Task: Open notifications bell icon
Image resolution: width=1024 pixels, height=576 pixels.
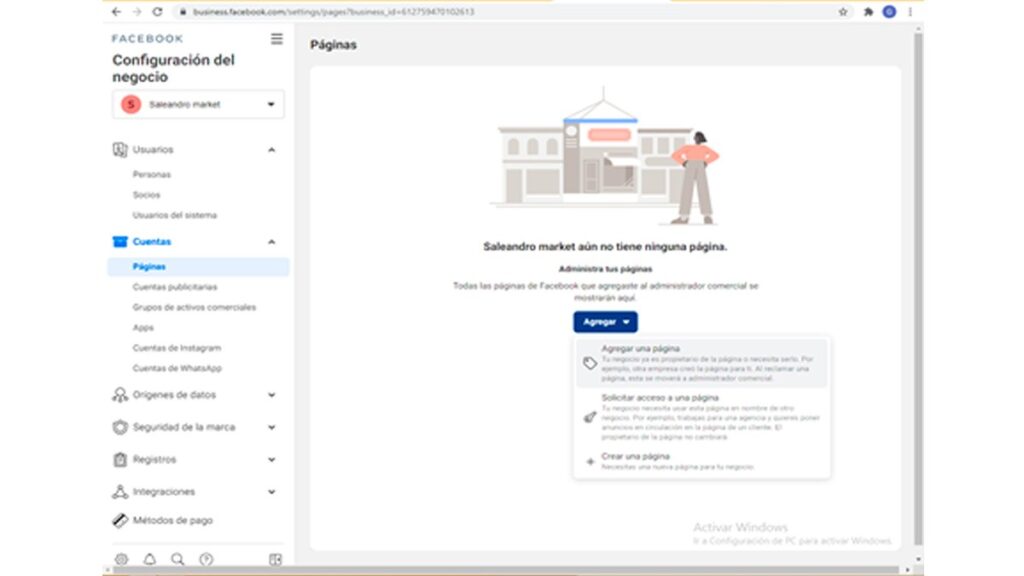Action: point(150,559)
